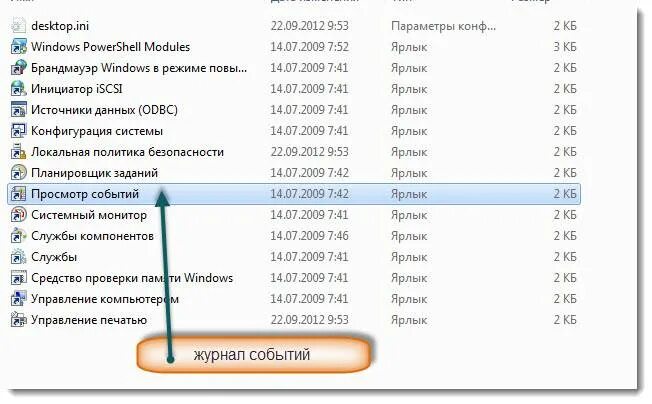Select Планировщик заданий name
The image size is (652, 404).
tap(94, 172)
